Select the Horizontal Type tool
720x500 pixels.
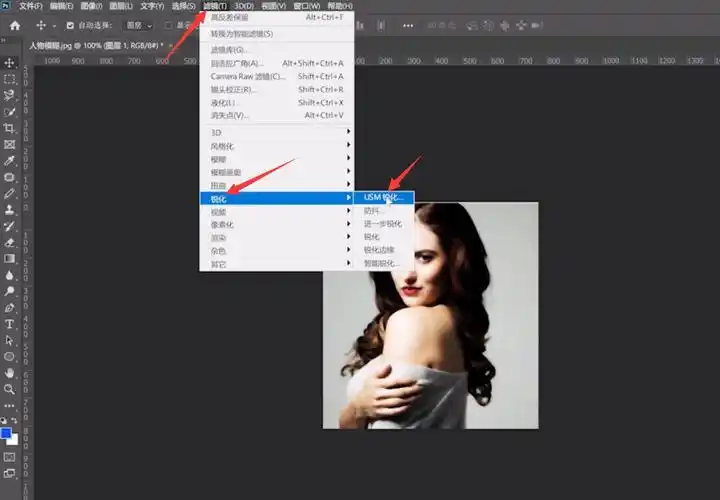coord(10,324)
